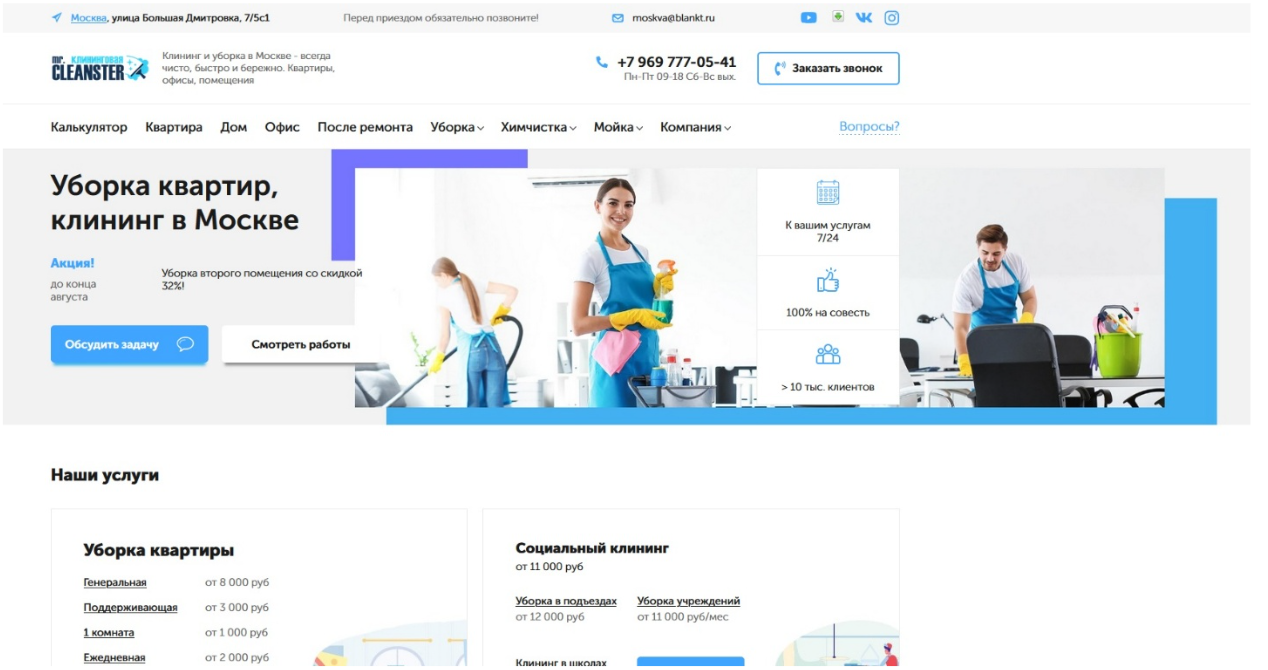
Task: Open the Уборка в подъездах link
Action: tap(566, 602)
